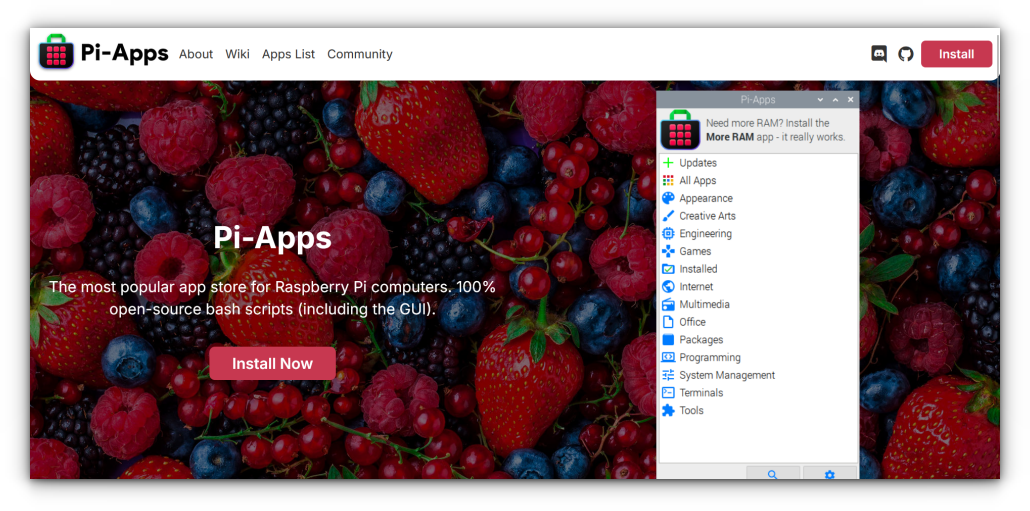Screen dimensions: 1030x511
Task: Open the Programming category
Action: (x=709, y=357)
